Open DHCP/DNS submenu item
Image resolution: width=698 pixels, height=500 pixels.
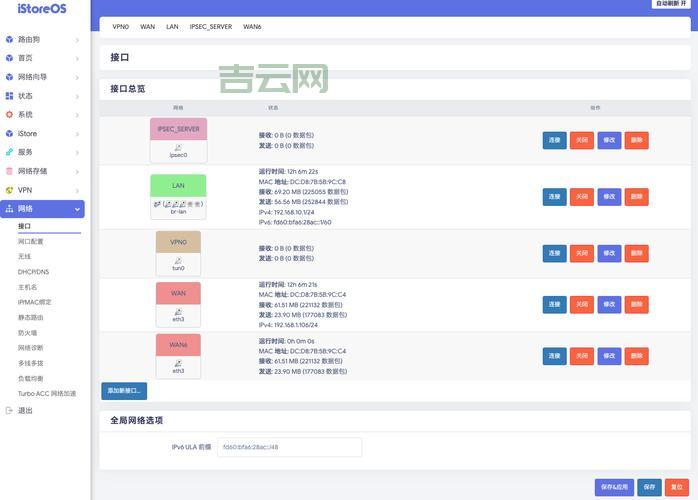pyautogui.click(x=33, y=272)
